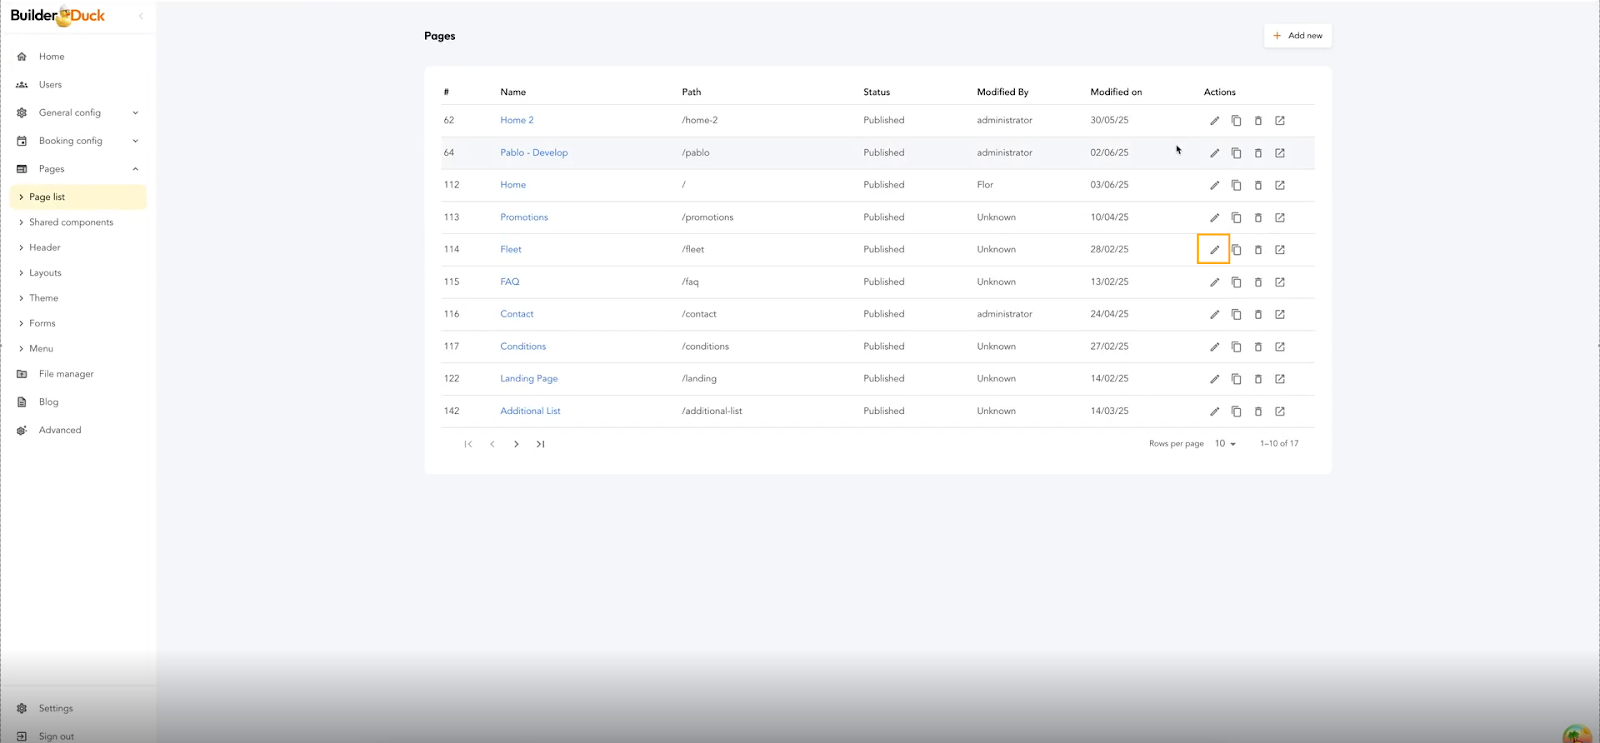Go to File manager in sidebar
This screenshot has height=743, width=1600.
[66, 374]
